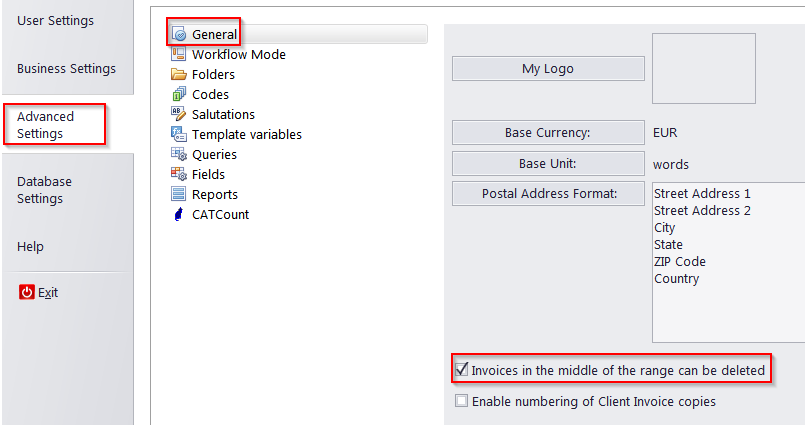Open Template variables icon

coord(178,134)
